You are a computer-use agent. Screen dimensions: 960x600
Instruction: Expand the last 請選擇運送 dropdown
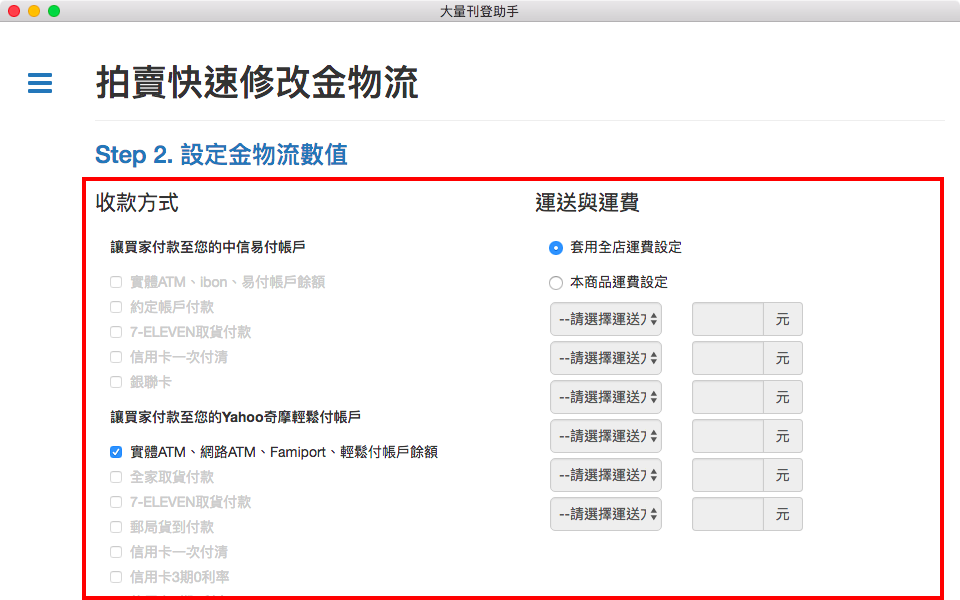[x=606, y=514]
